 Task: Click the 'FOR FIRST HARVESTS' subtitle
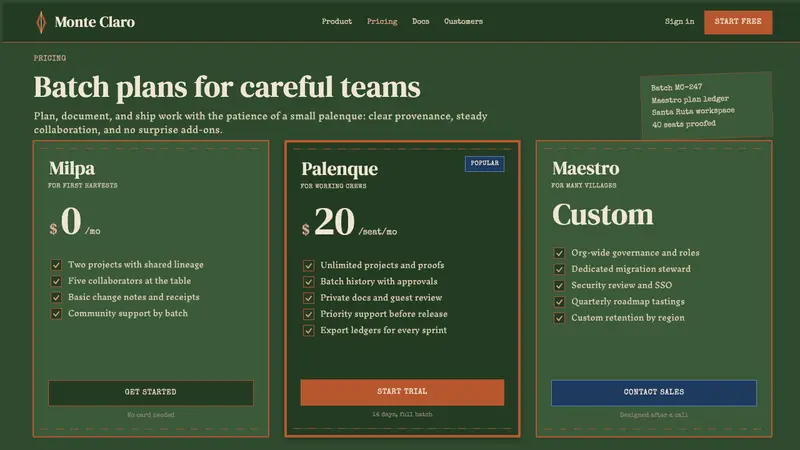tap(83, 186)
